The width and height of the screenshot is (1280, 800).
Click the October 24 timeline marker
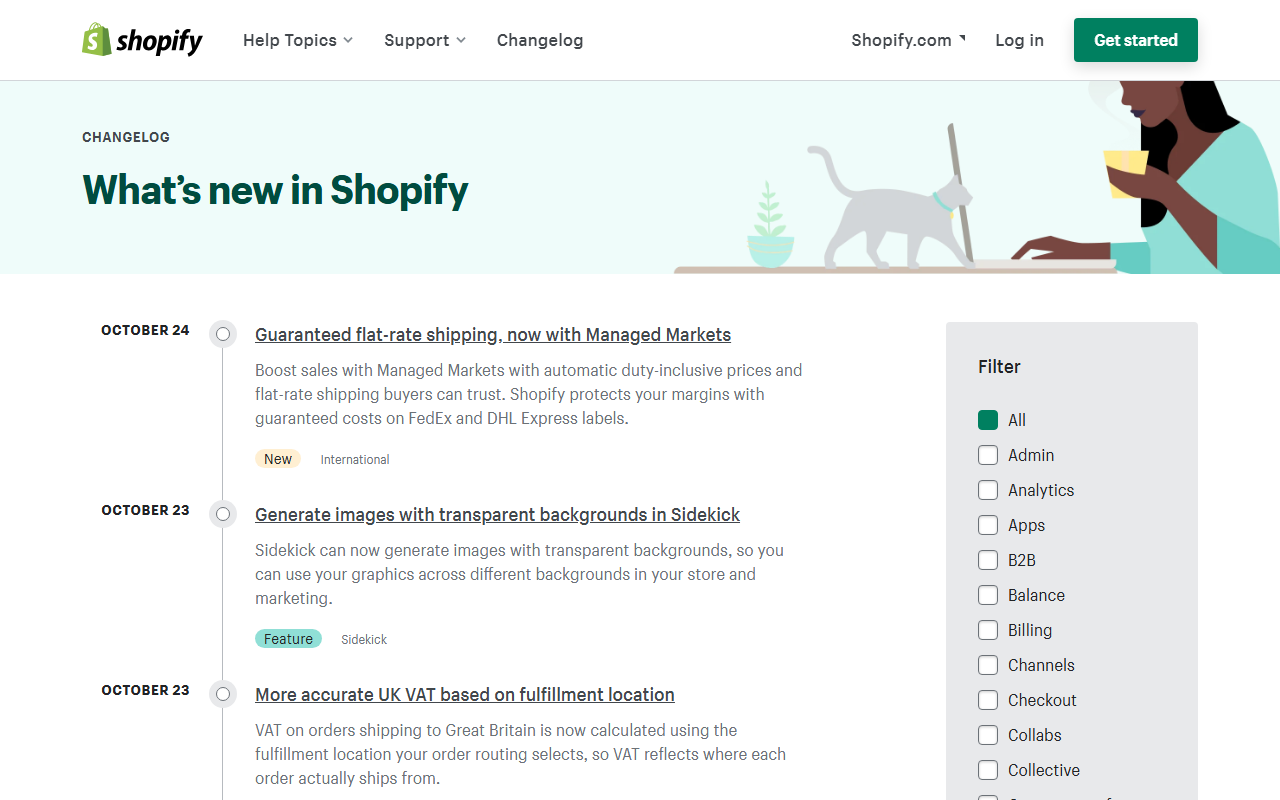click(223, 334)
